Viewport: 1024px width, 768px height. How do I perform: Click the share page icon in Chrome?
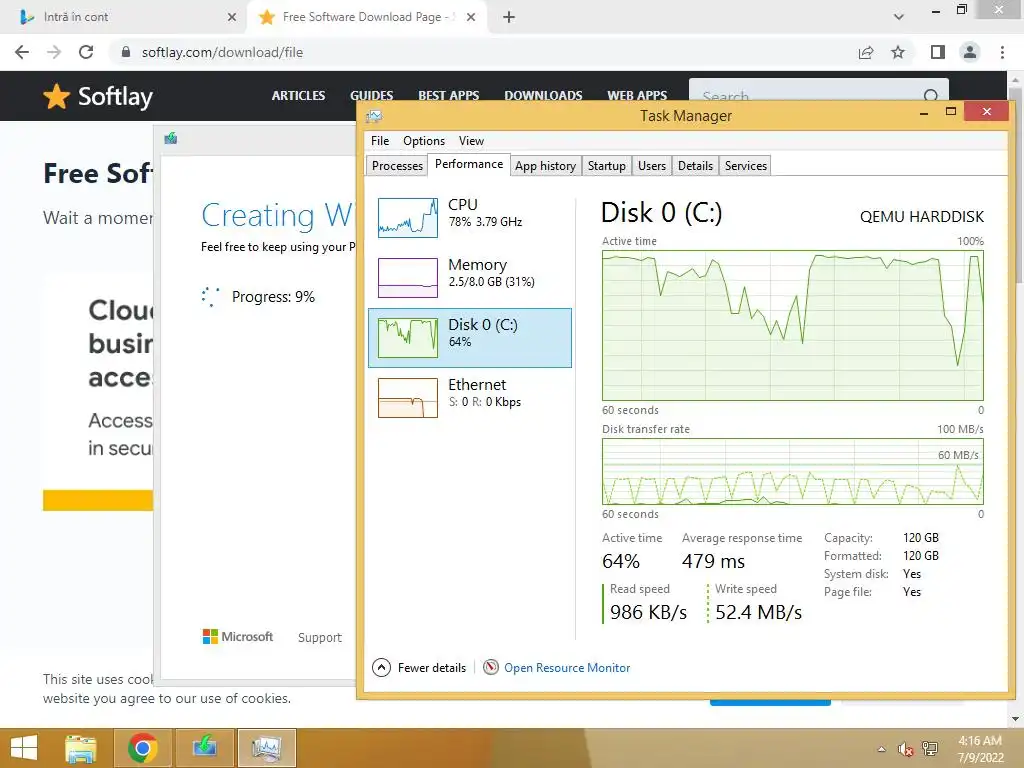point(866,52)
